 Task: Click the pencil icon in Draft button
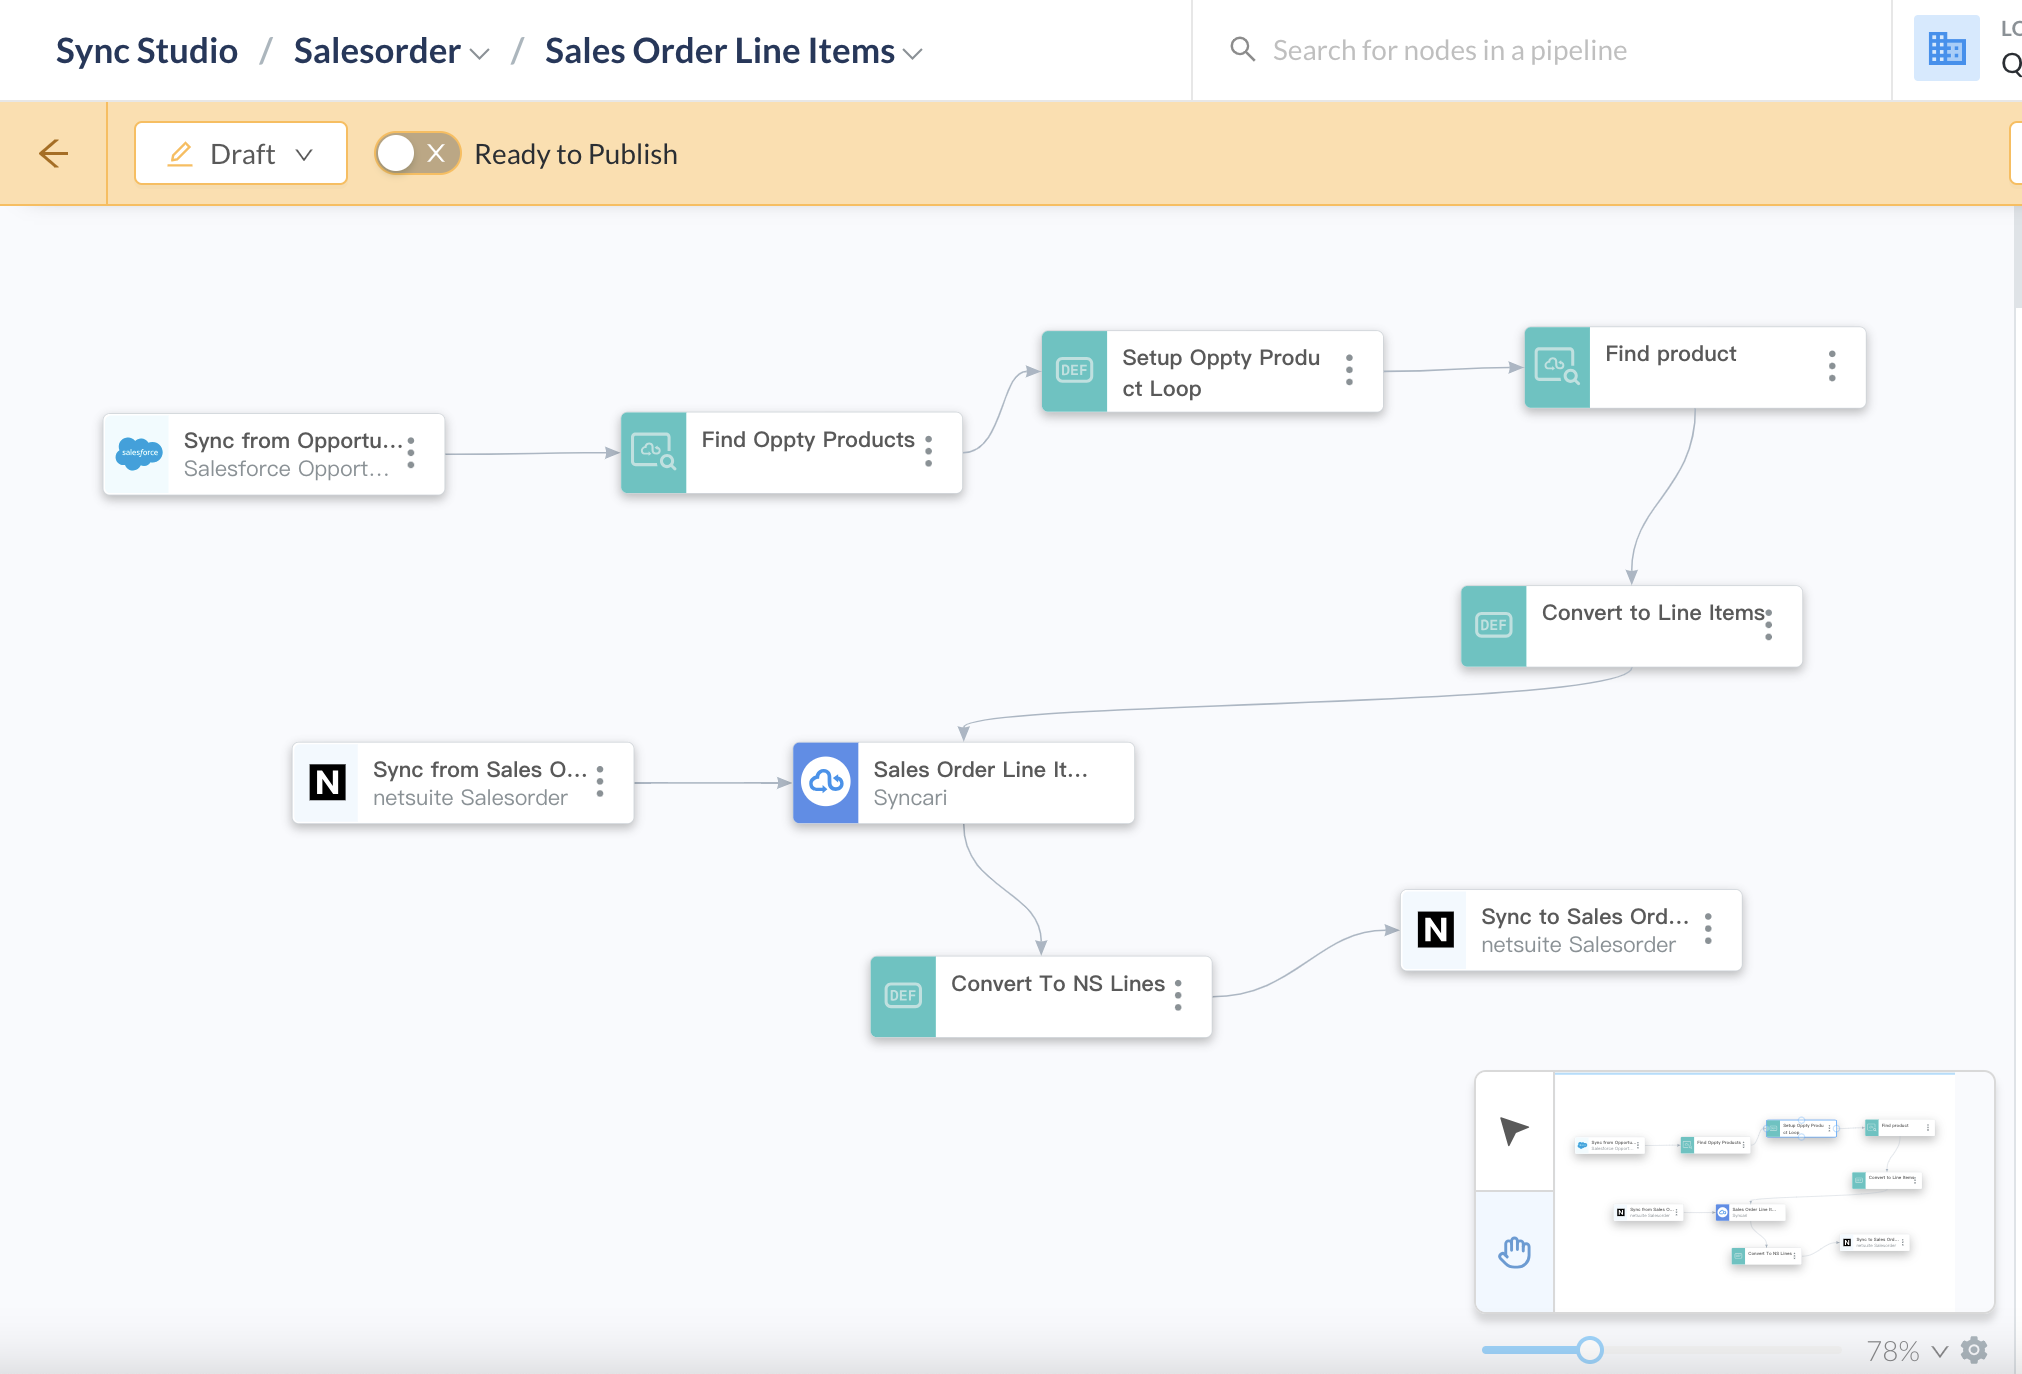point(180,154)
